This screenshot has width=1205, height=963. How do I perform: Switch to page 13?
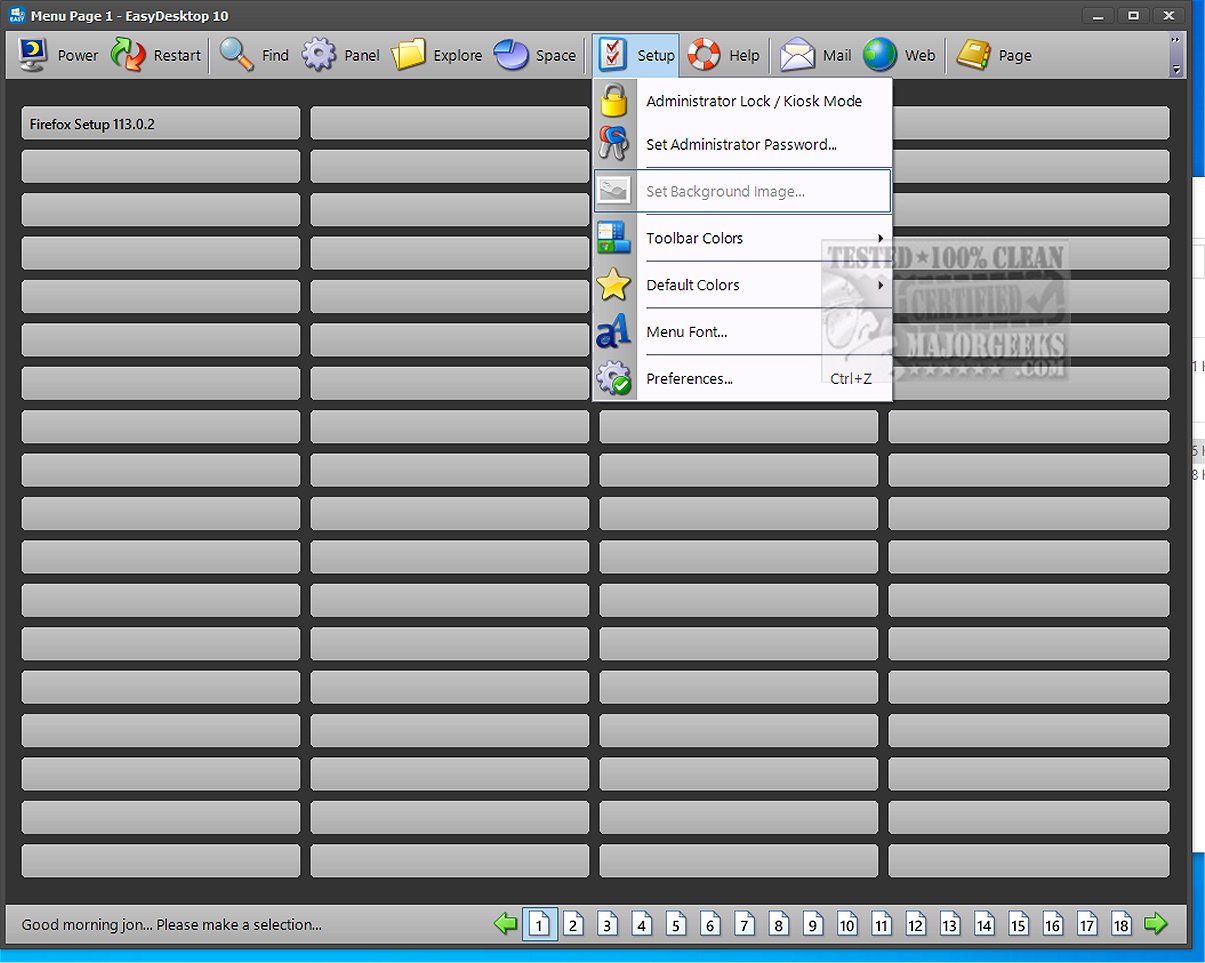point(950,925)
